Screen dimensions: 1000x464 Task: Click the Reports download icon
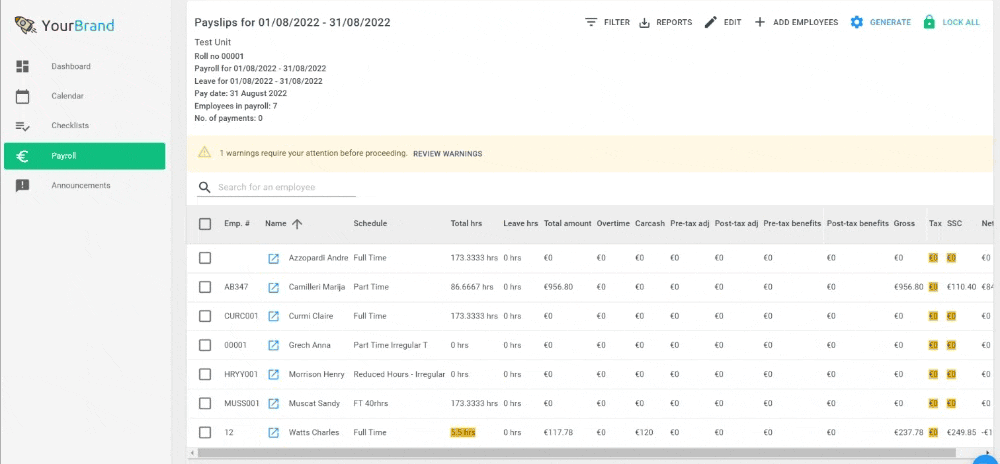(x=644, y=23)
